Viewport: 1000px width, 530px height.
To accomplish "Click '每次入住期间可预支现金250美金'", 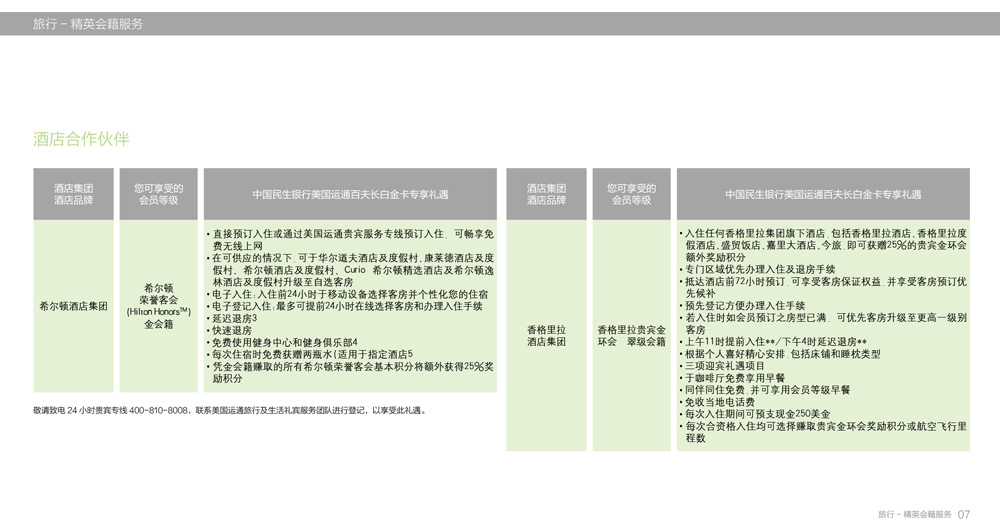I will [755, 415].
